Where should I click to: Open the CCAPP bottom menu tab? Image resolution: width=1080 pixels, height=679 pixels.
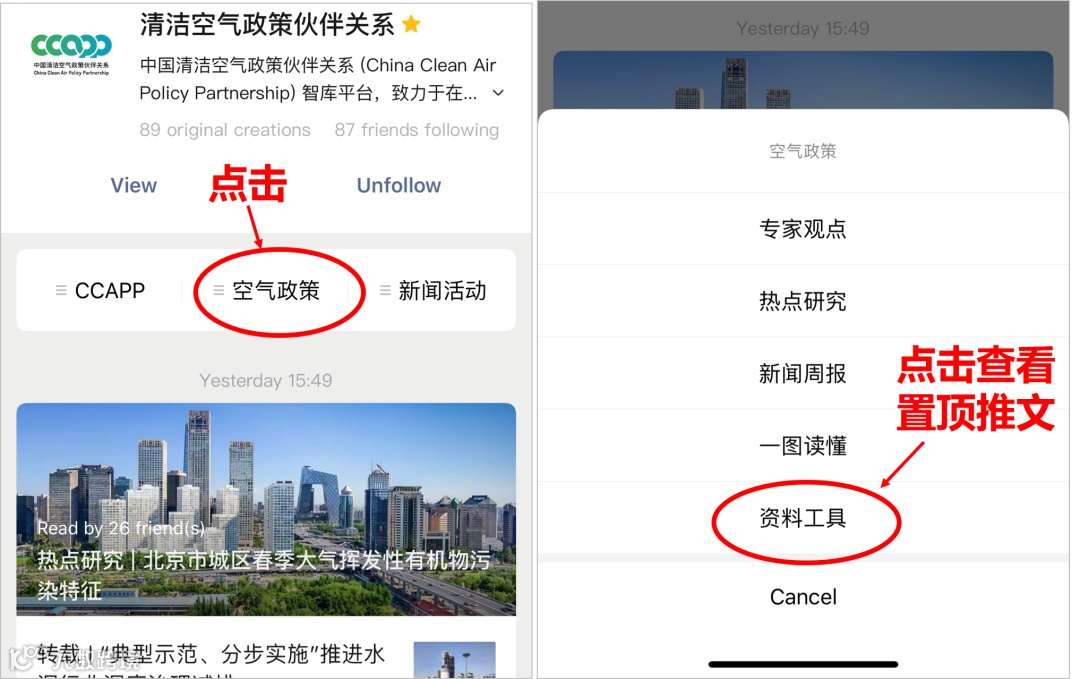[x=100, y=291]
